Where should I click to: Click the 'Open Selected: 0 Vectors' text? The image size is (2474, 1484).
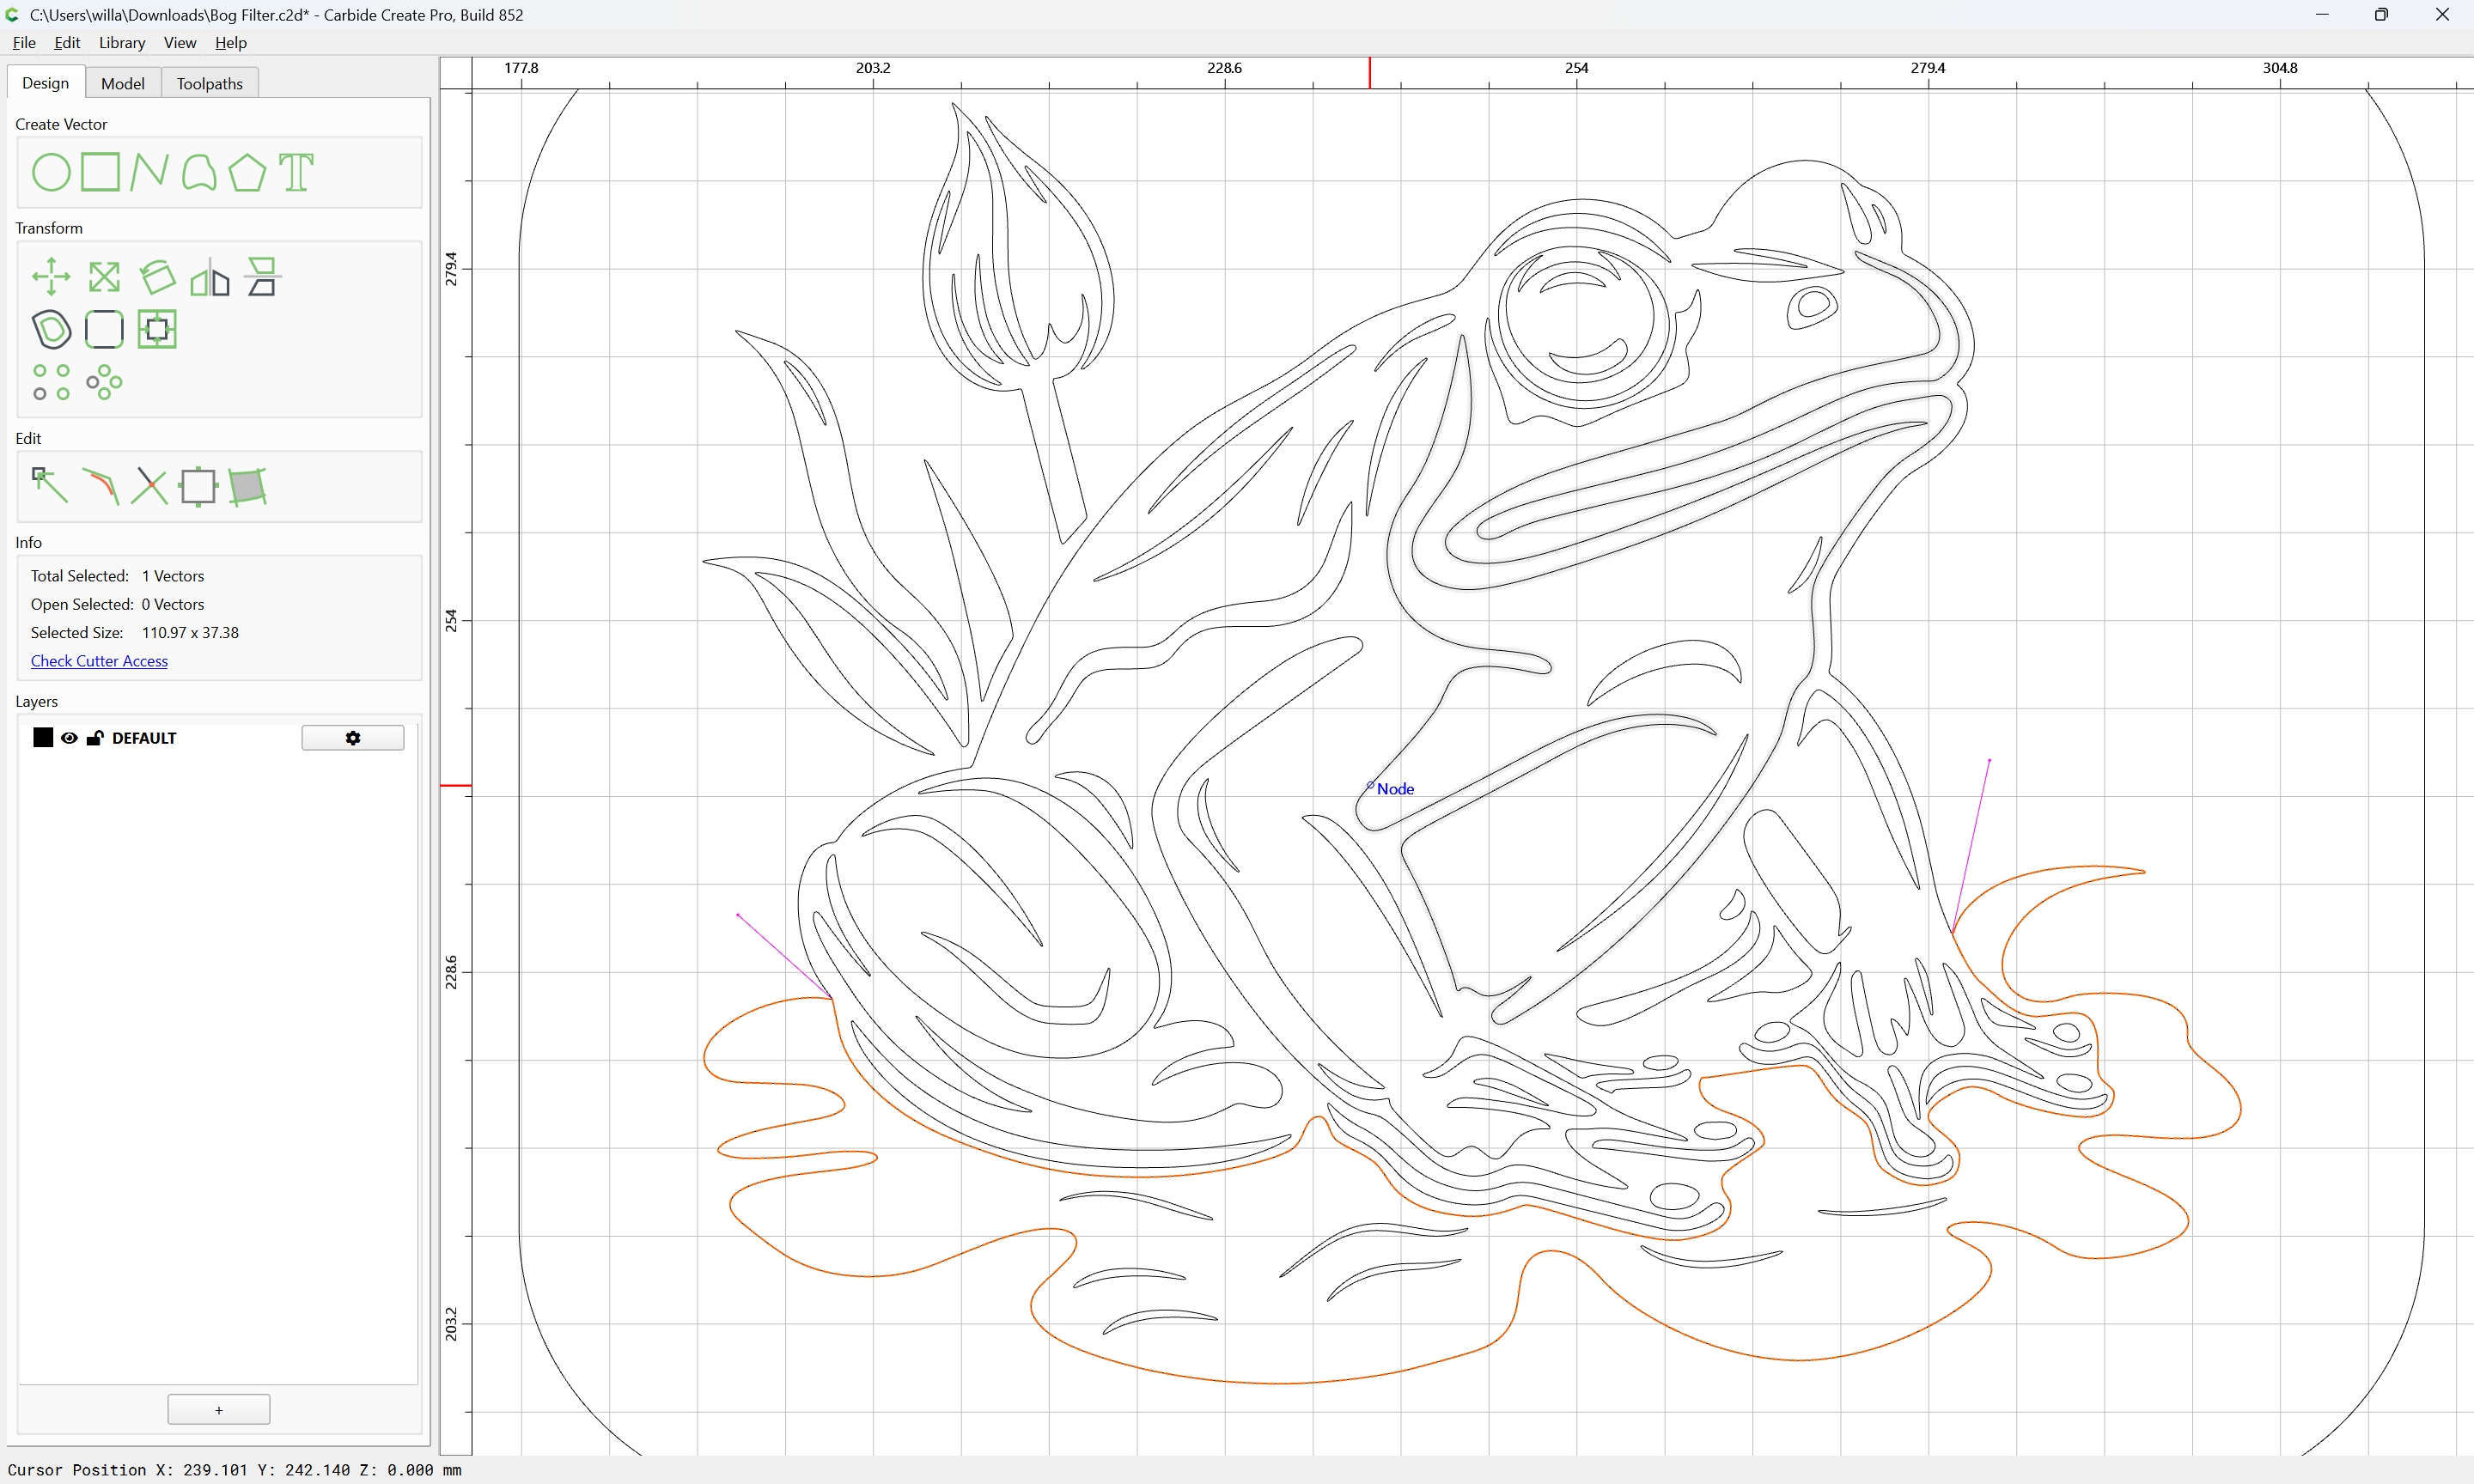coord(117,605)
